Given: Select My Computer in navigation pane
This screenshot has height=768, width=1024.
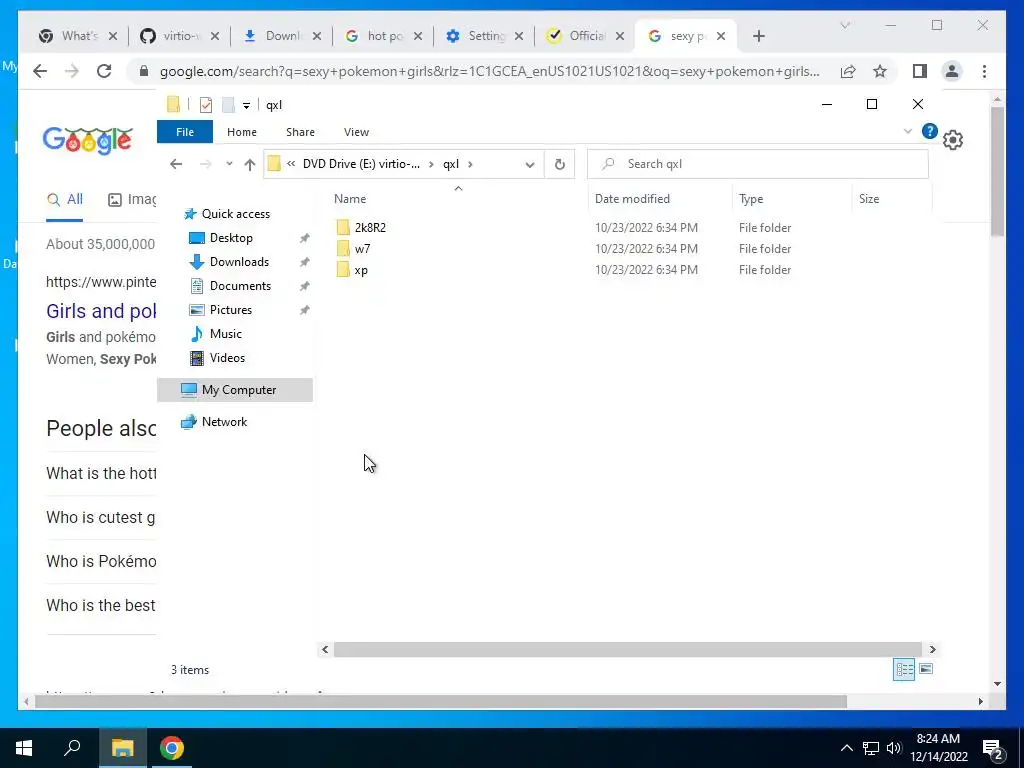Looking at the screenshot, I should [x=235, y=390].
